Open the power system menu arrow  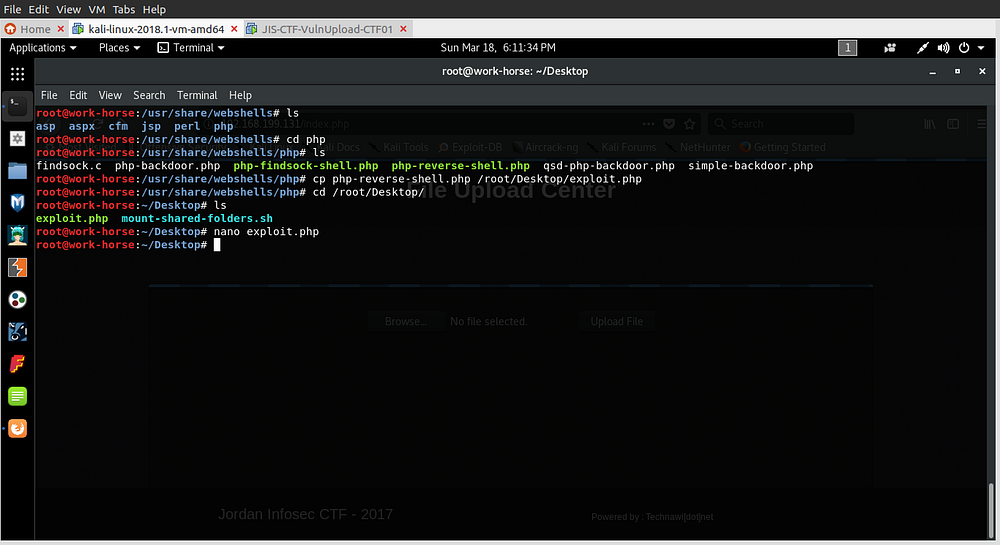coord(982,48)
